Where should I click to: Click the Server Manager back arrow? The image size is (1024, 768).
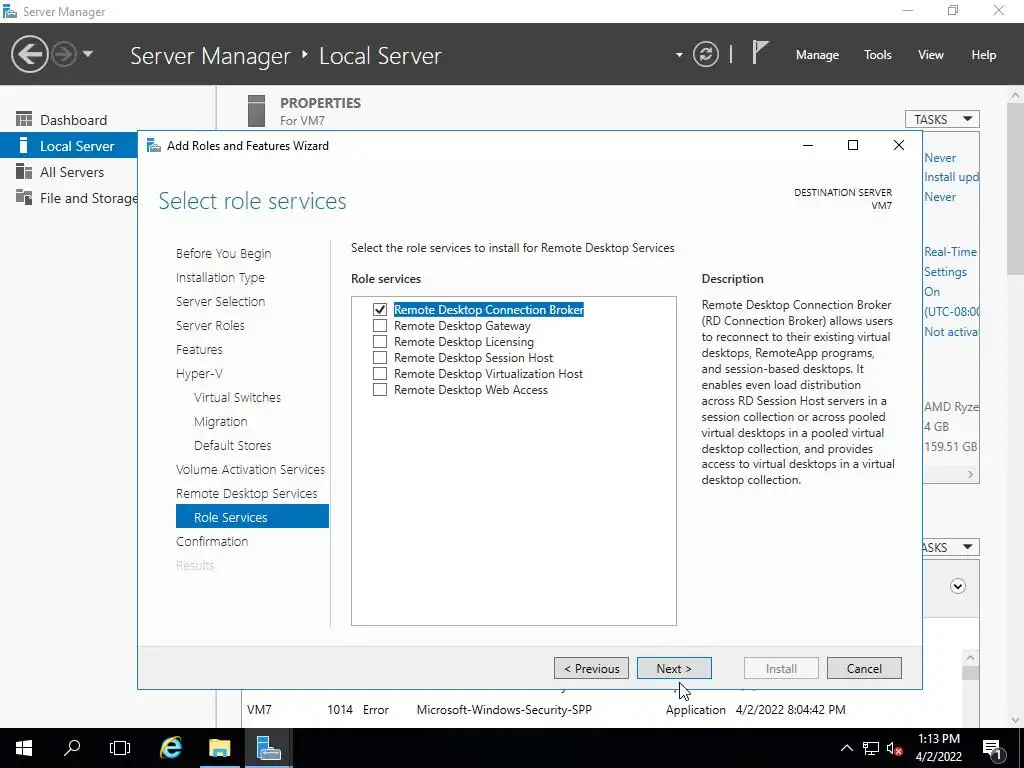pos(29,54)
